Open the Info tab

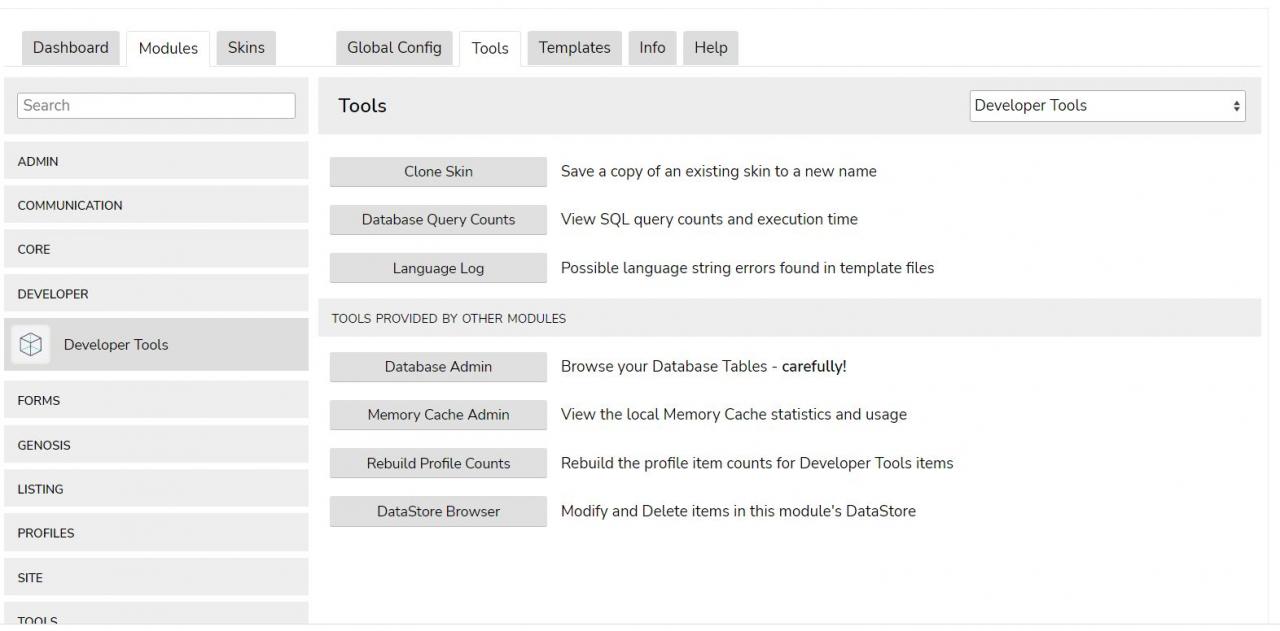(652, 48)
